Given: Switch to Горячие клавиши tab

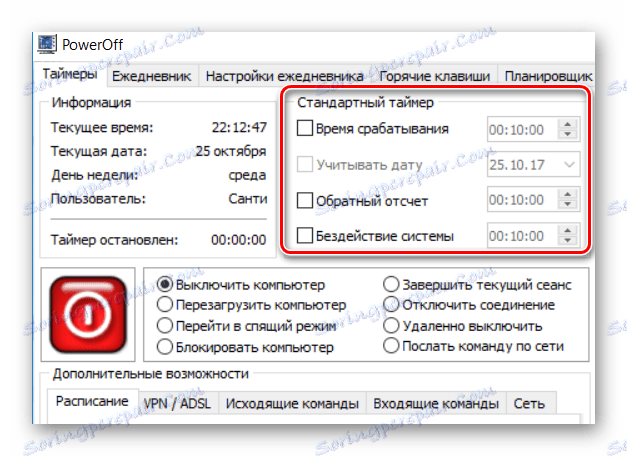Looking at the screenshot, I should pyautogui.click(x=434, y=76).
